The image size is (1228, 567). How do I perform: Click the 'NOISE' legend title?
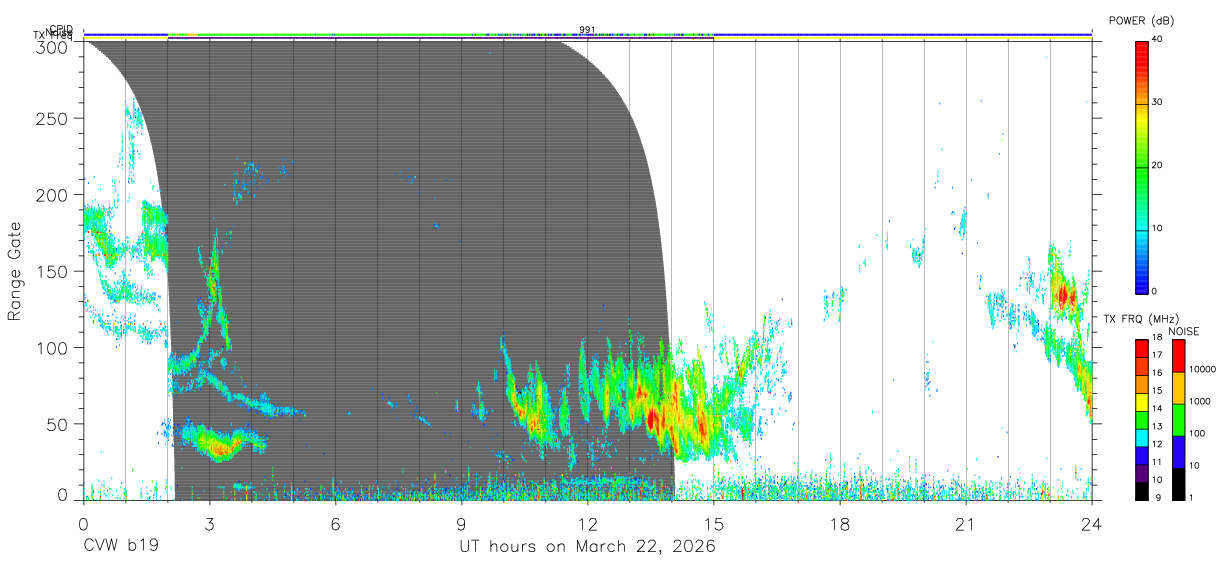click(x=1183, y=331)
